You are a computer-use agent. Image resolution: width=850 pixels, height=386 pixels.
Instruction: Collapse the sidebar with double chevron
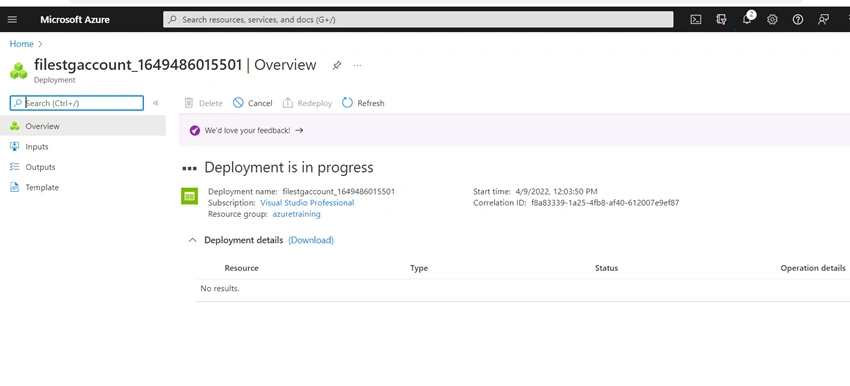click(156, 103)
